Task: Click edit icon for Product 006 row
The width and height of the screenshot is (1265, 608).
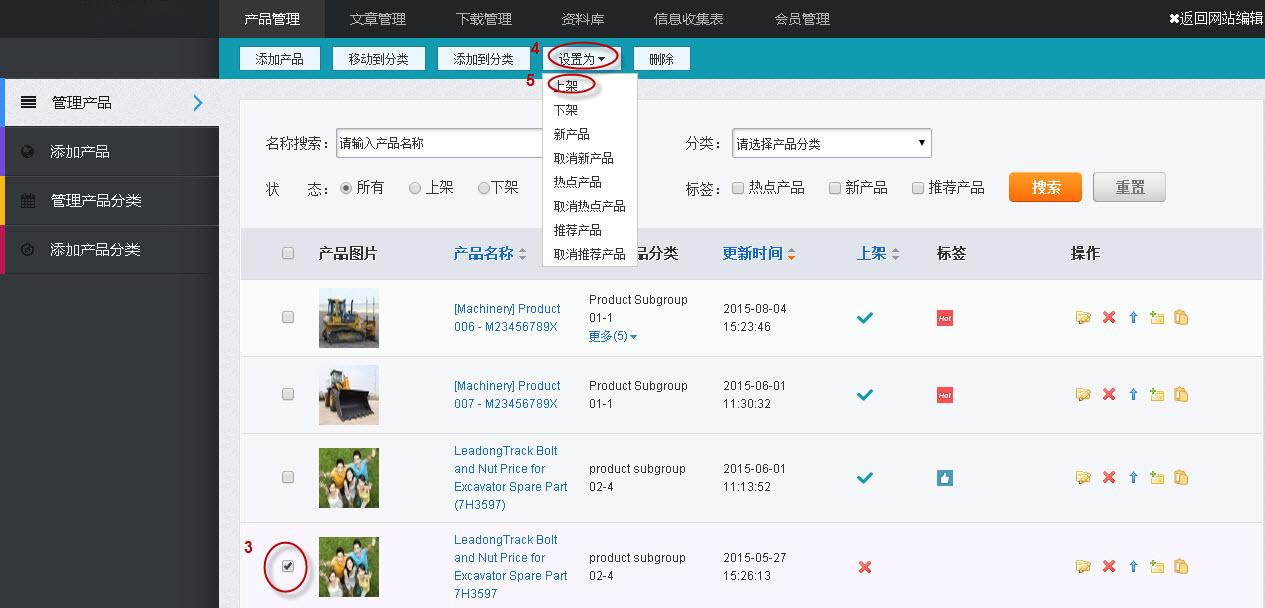Action: click(x=1083, y=318)
